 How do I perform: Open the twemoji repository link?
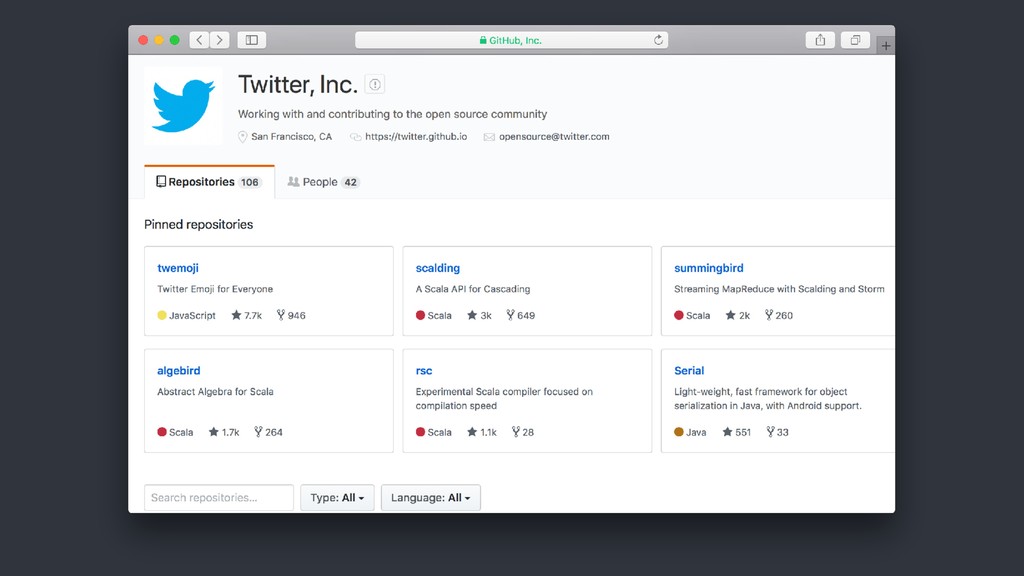178,268
